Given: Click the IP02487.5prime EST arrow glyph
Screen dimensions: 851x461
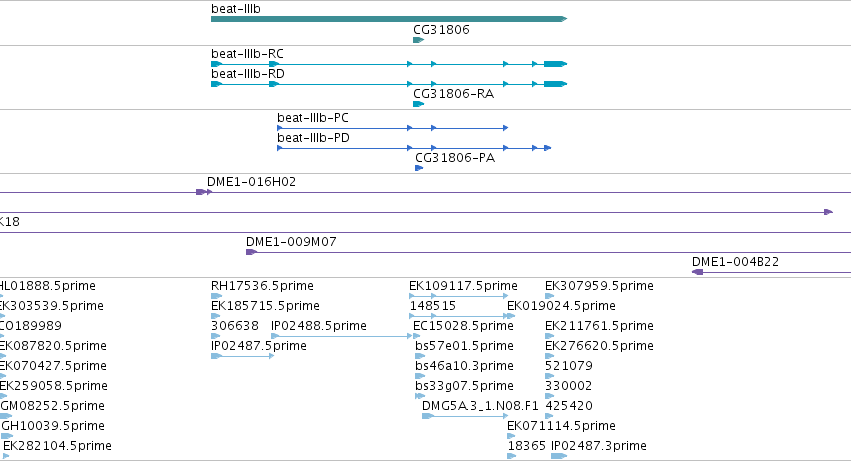Looking at the screenshot, I should (243, 356).
